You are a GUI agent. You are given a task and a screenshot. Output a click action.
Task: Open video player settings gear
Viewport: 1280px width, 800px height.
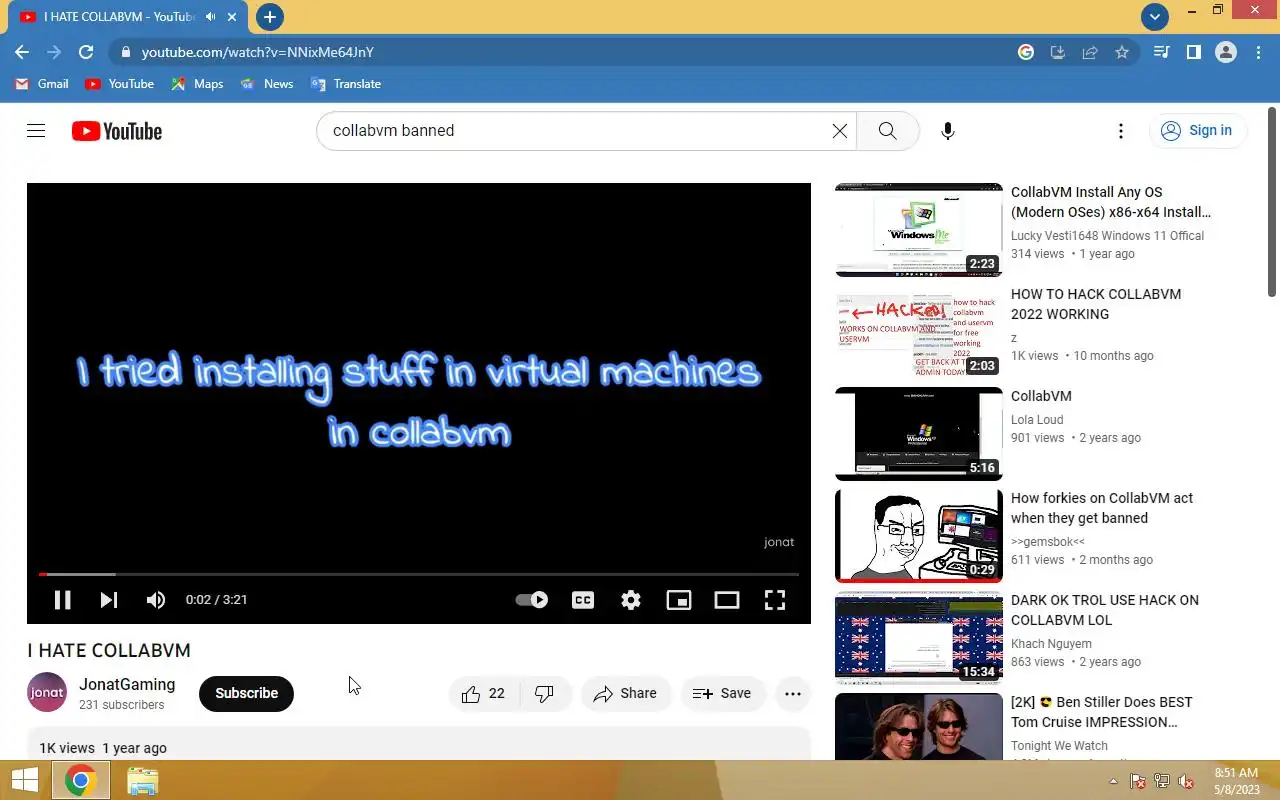[631, 600]
